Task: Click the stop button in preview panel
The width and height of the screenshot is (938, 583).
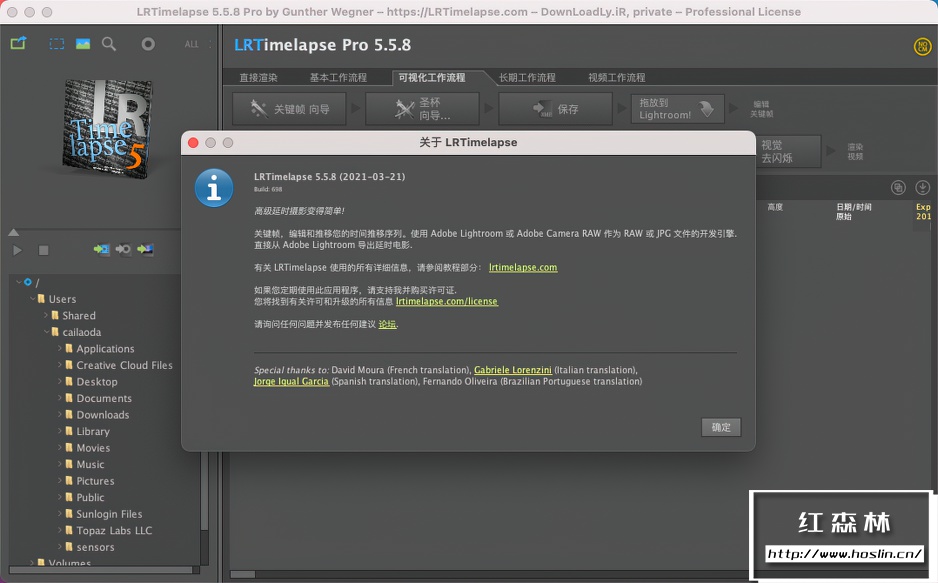Action: (x=44, y=250)
